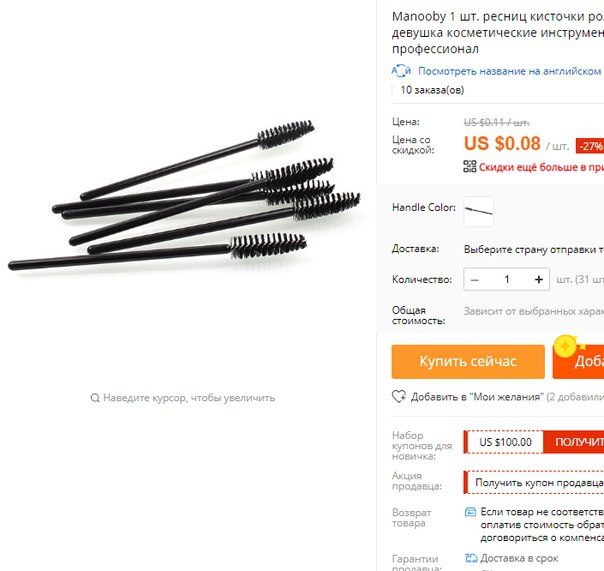This screenshot has height=571, width=604.
Task: Click the on-time delivery guarantee icon
Action: click(x=471, y=558)
